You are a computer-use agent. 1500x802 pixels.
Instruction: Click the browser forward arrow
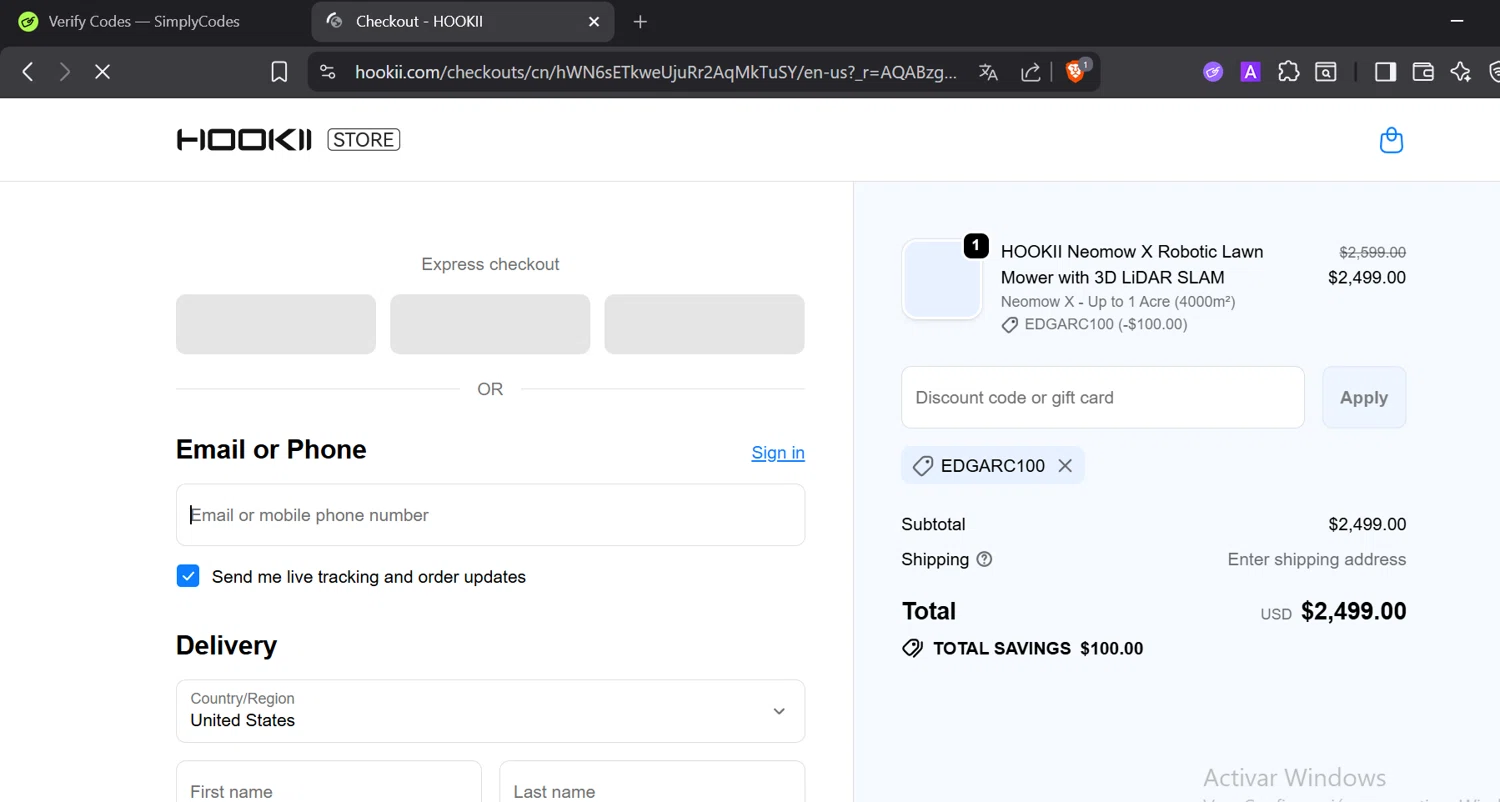(x=65, y=72)
